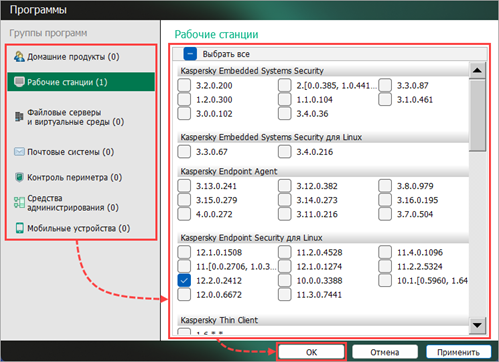499x362 pixels.
Task: Click the Мобильные устройства phone icon
Action: coord(20,228)
